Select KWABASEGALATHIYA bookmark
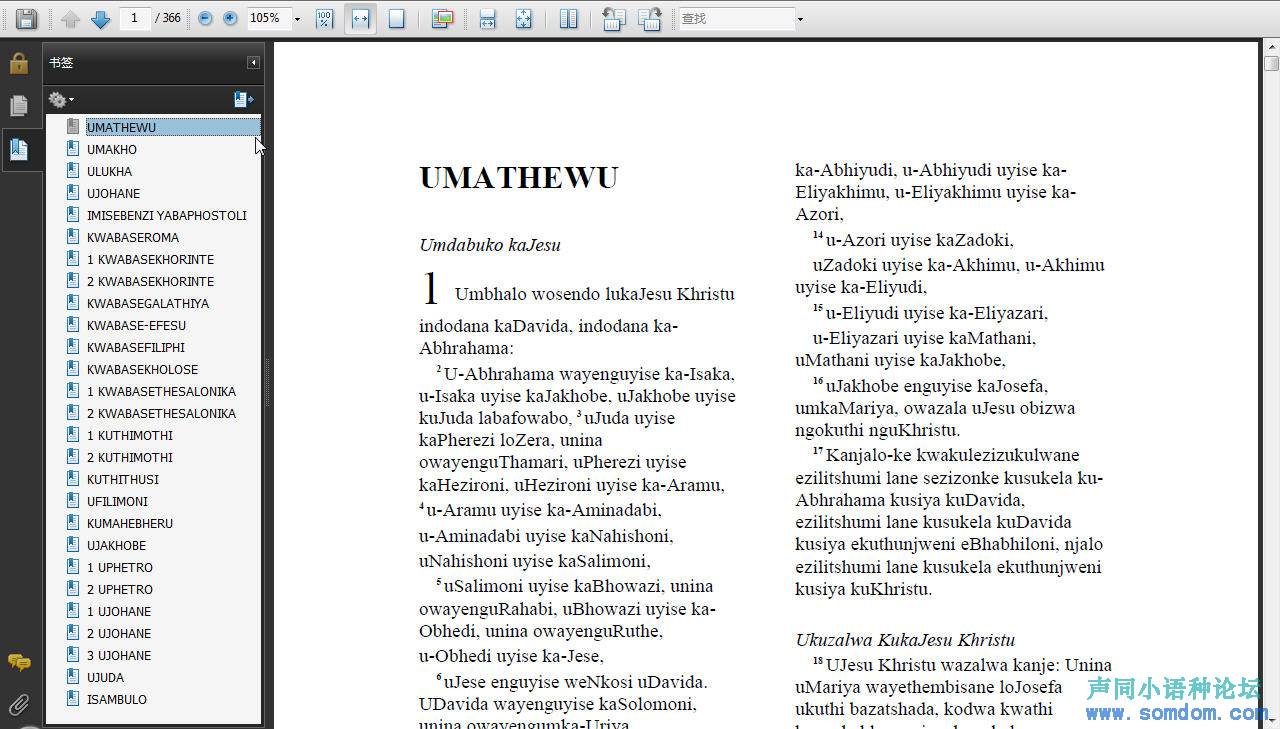 pos(148,303)
